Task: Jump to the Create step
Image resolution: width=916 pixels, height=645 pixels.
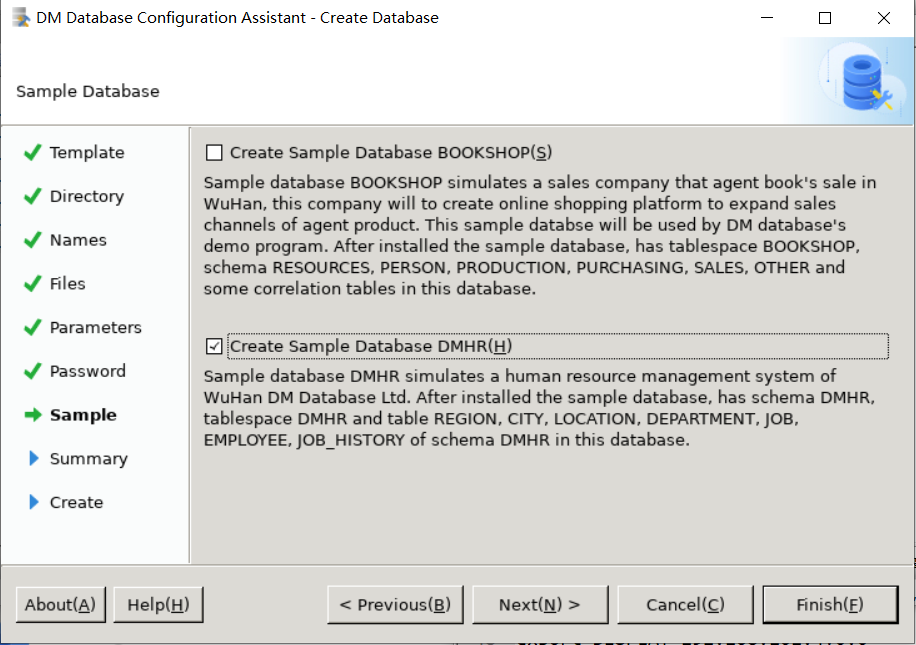Action: (x=77, y=502)
